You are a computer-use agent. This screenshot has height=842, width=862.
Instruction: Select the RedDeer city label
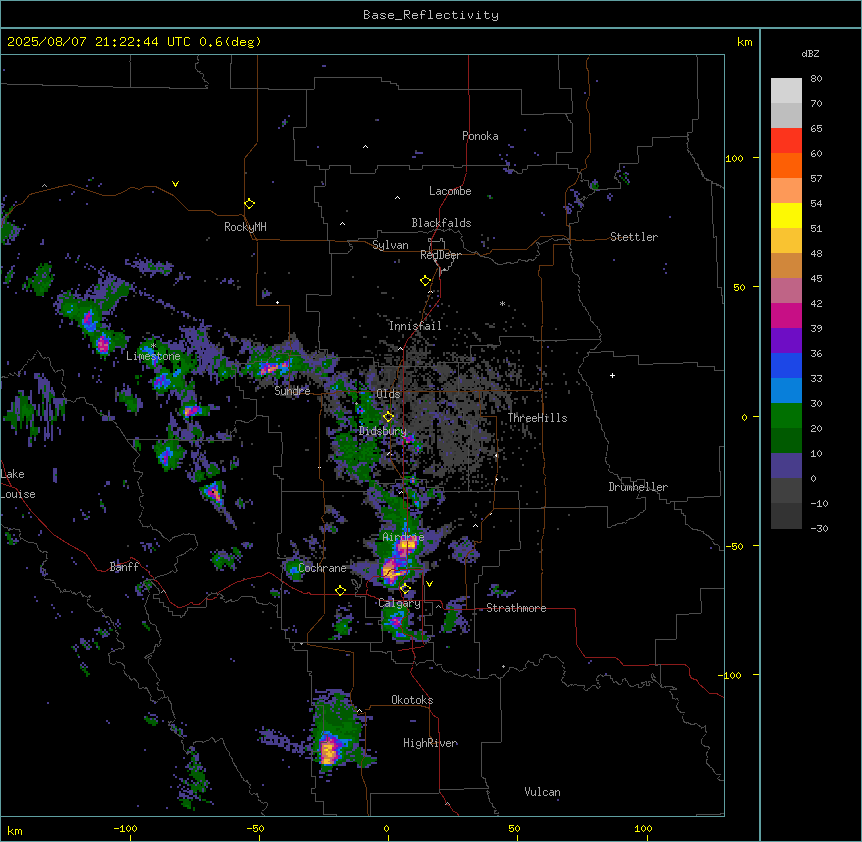pos(440,255)
